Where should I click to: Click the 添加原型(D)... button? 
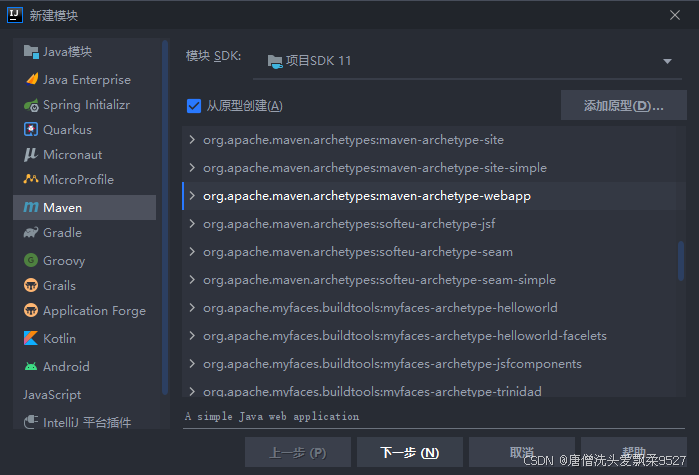coord(623,105)
